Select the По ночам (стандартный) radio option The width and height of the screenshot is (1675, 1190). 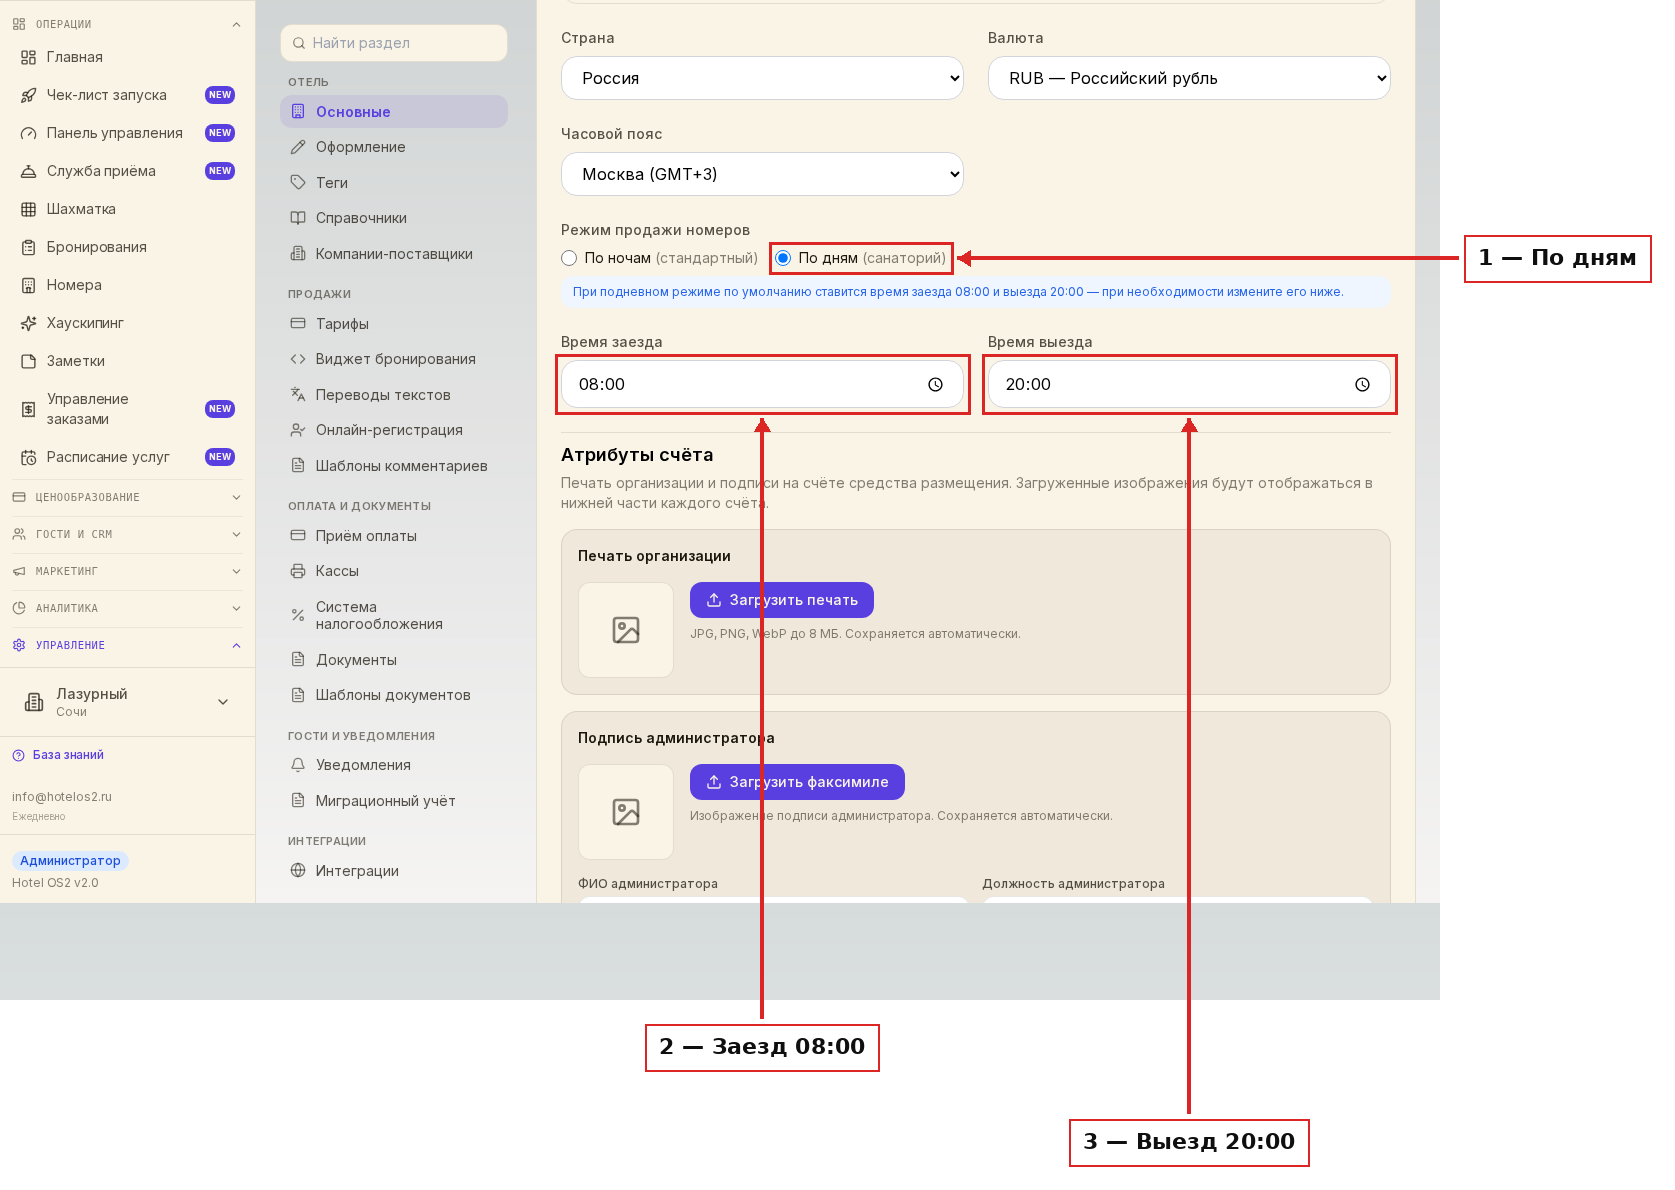569,258
